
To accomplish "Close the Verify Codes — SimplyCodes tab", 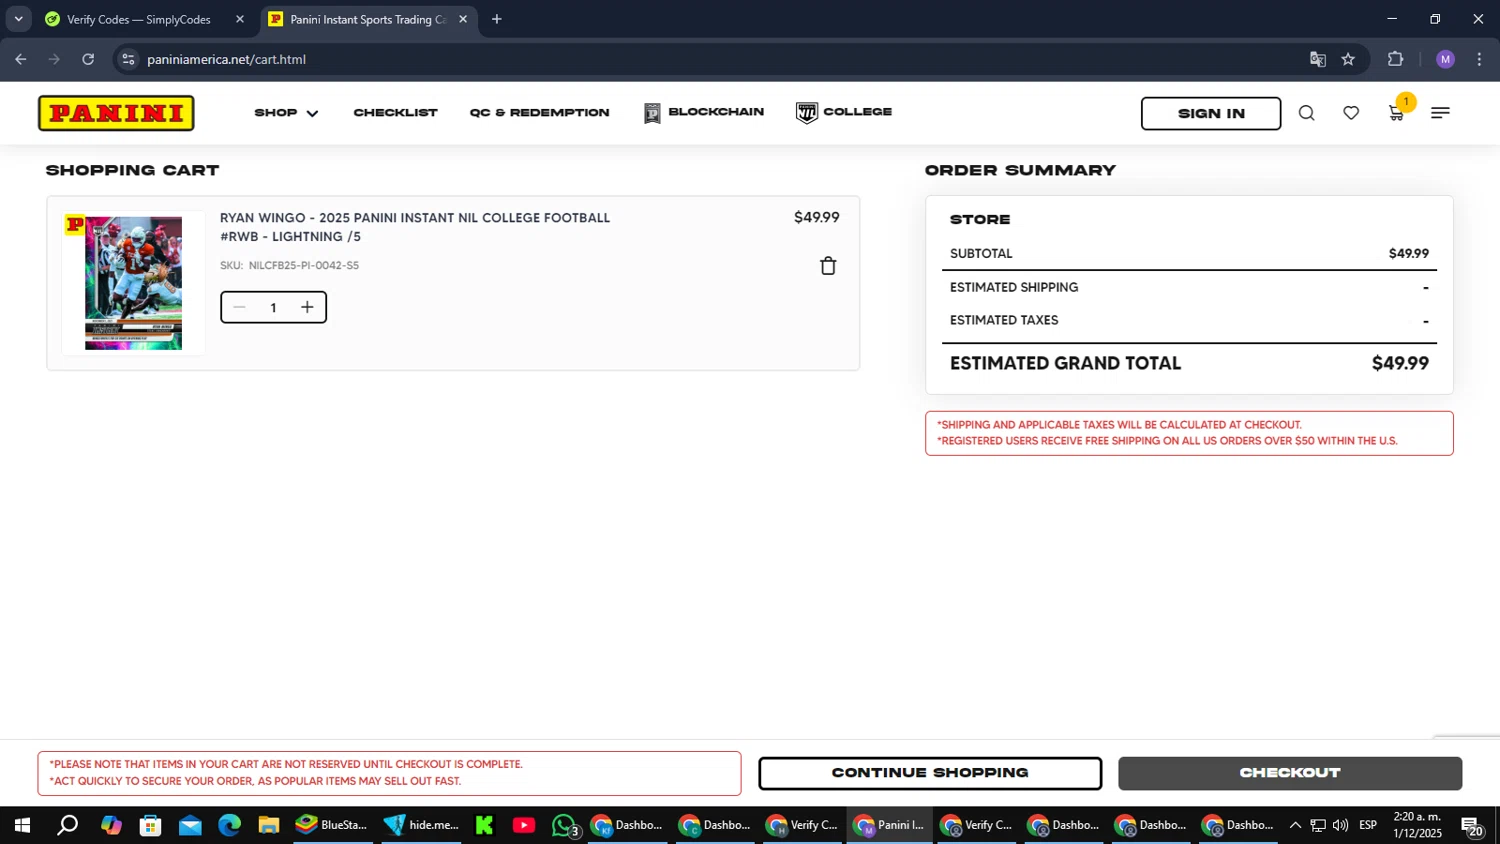I will coord(240,19).
